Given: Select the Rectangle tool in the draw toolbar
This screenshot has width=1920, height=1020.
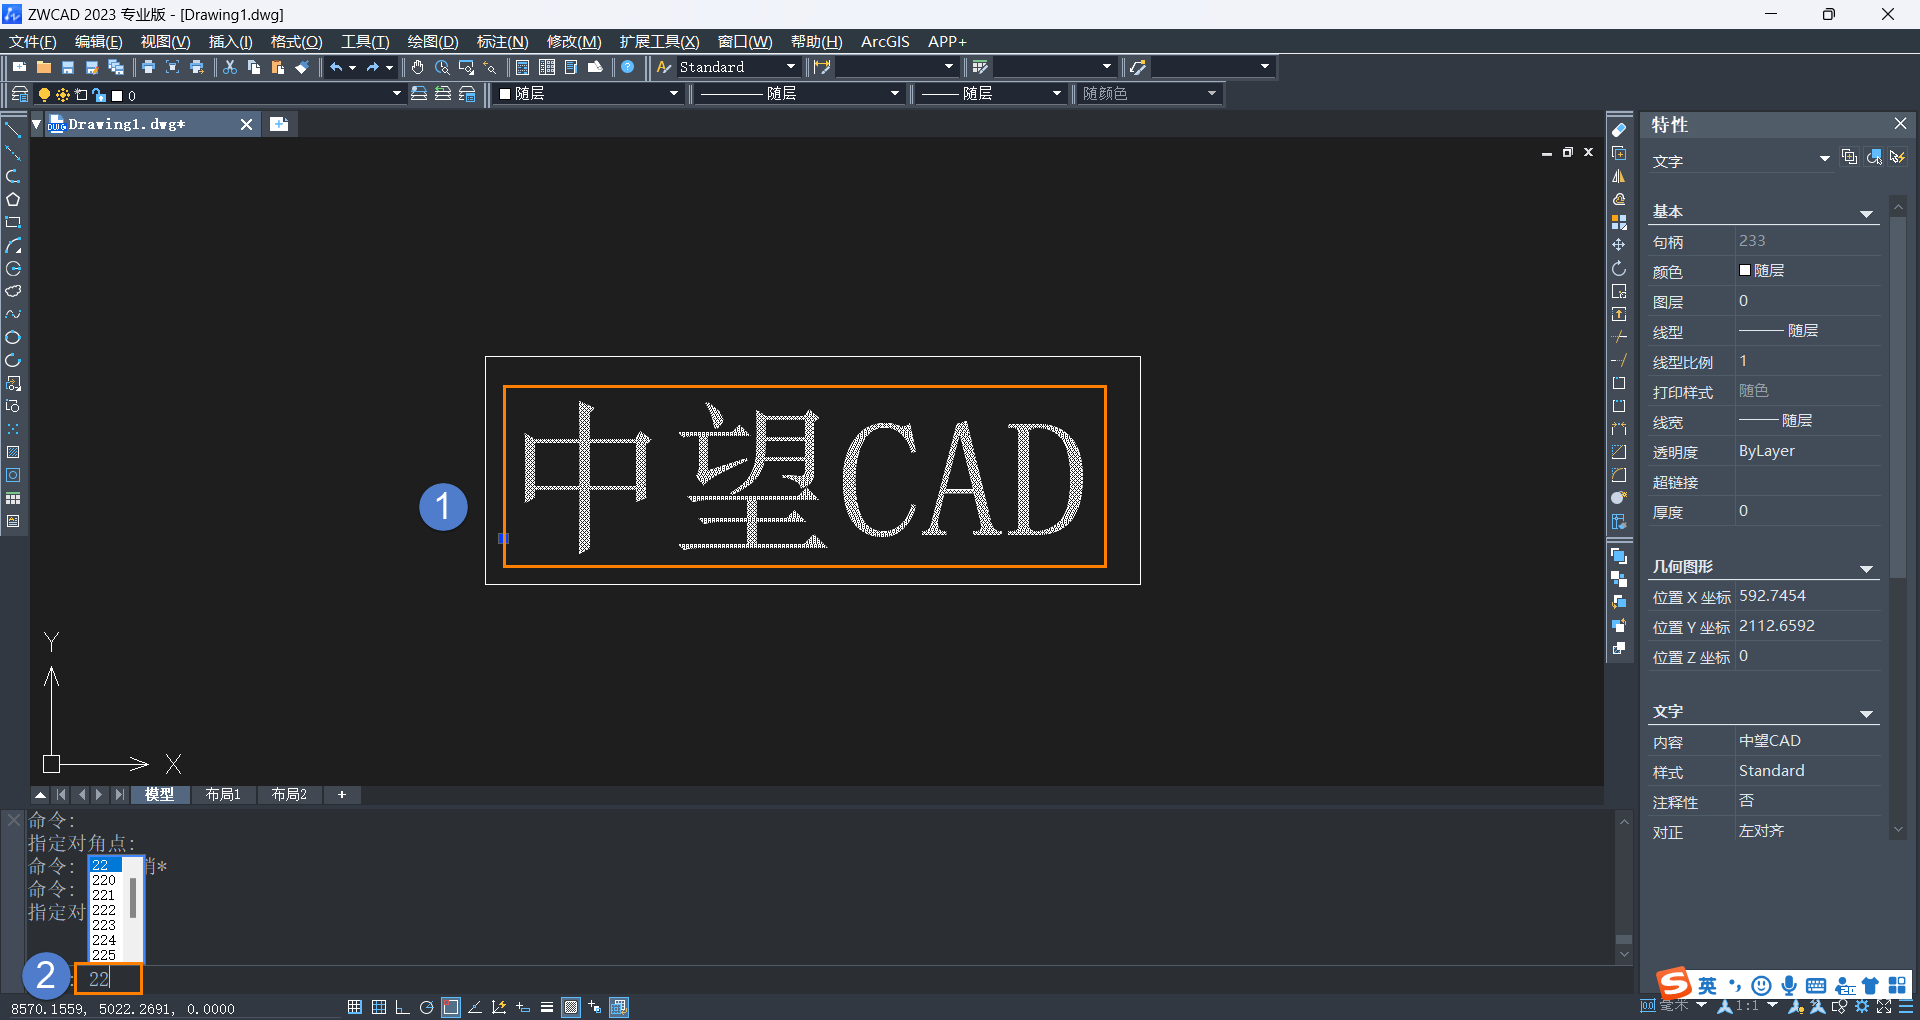Looking at the screenshot, I should pyautogui.click(x=13, y=222).
